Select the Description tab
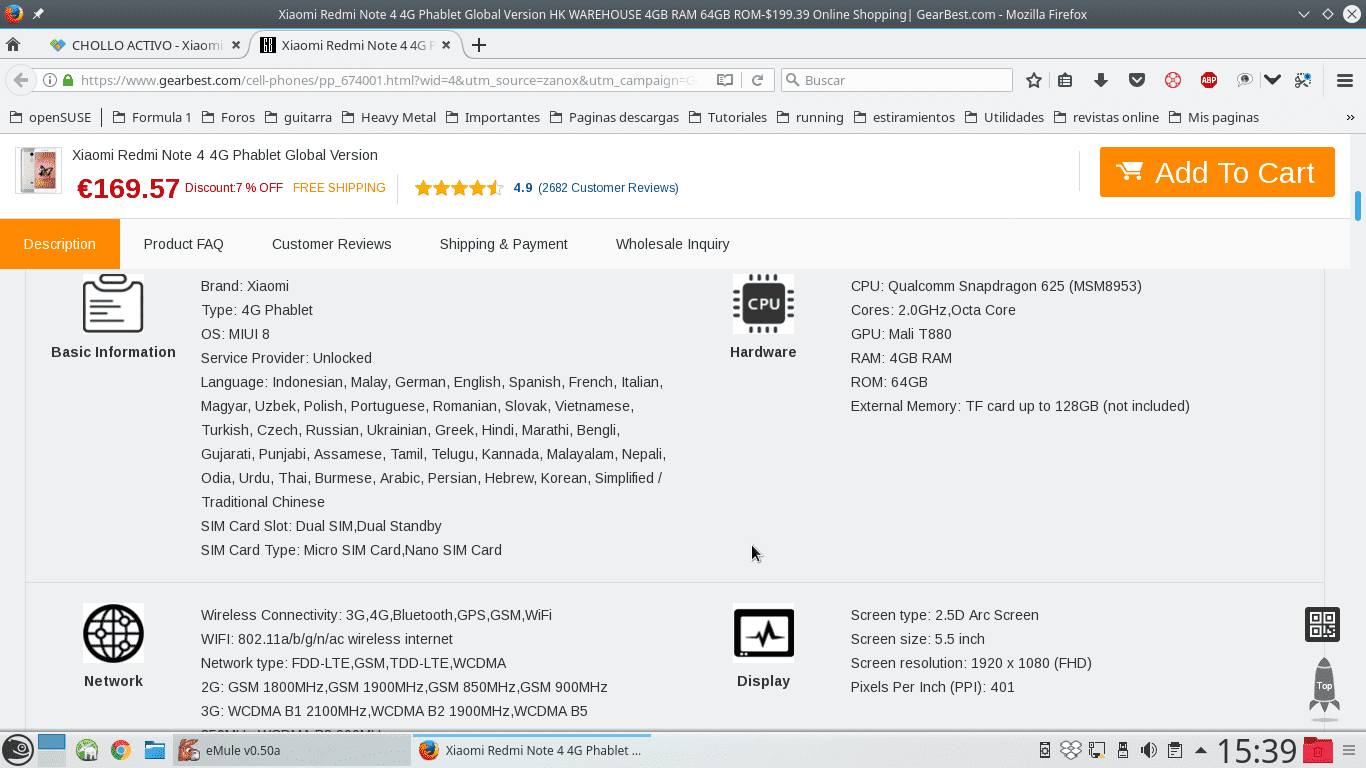The height and width of the screenshot is (768, 1366). [x=60, y=244]
